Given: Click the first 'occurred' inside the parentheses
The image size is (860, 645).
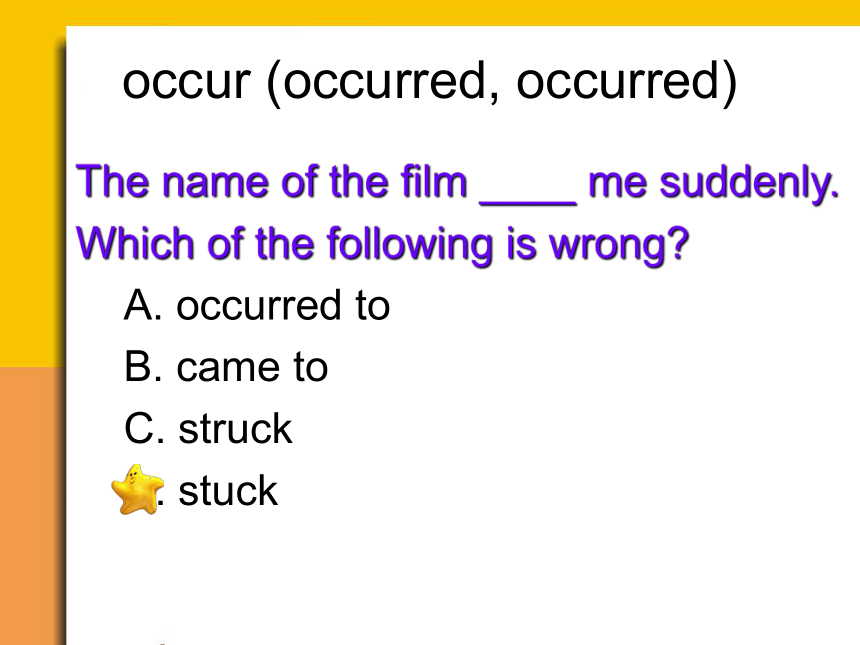Looking at the screenshot, I should click(x=385, y=81).
